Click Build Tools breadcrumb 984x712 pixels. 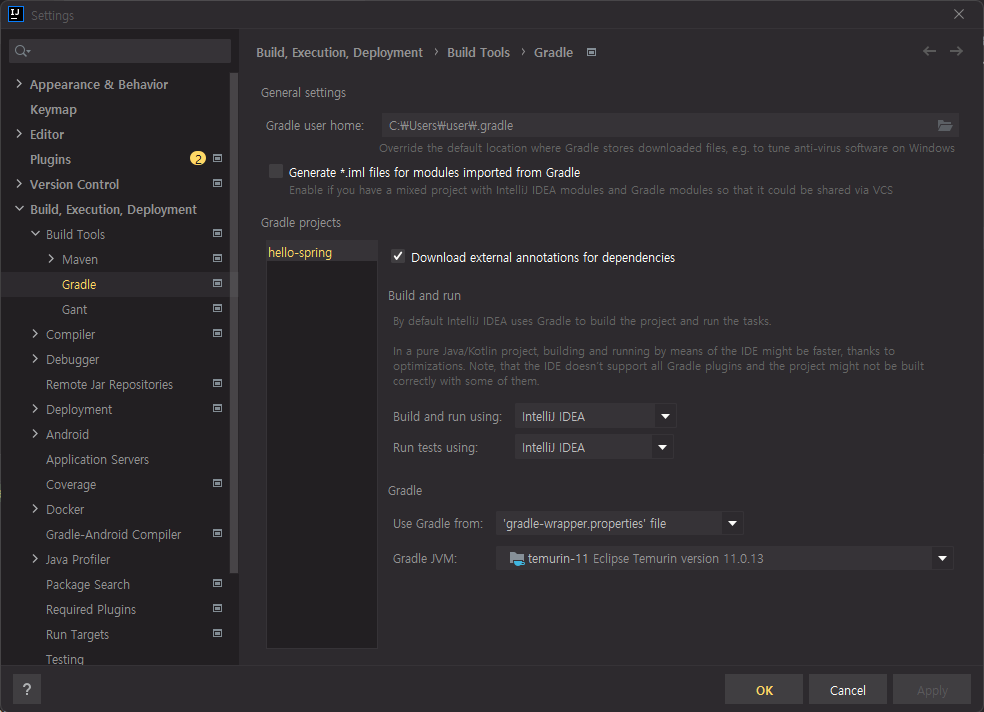[478, 53]
